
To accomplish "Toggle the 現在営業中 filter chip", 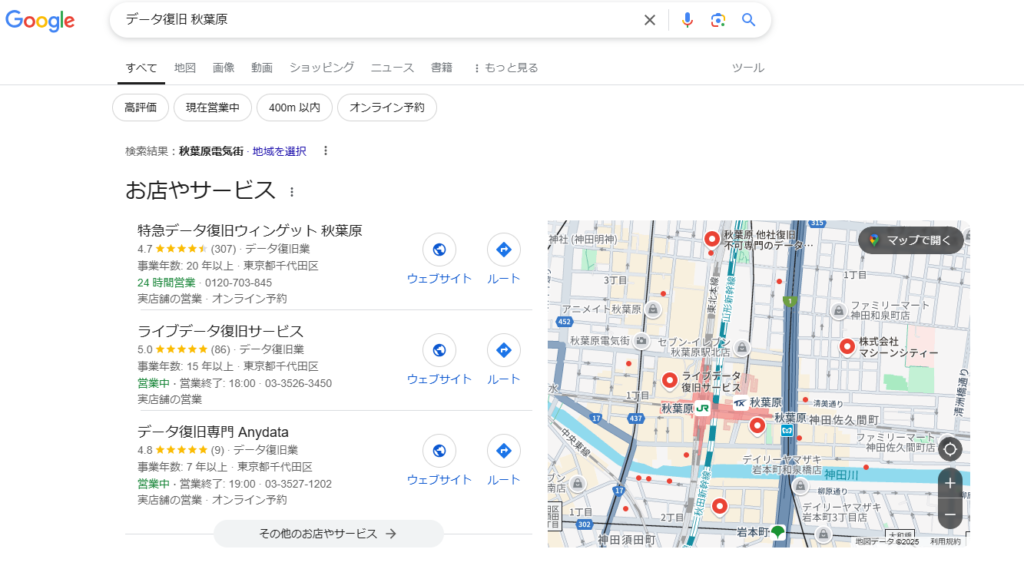I will (x=212, y=107).
